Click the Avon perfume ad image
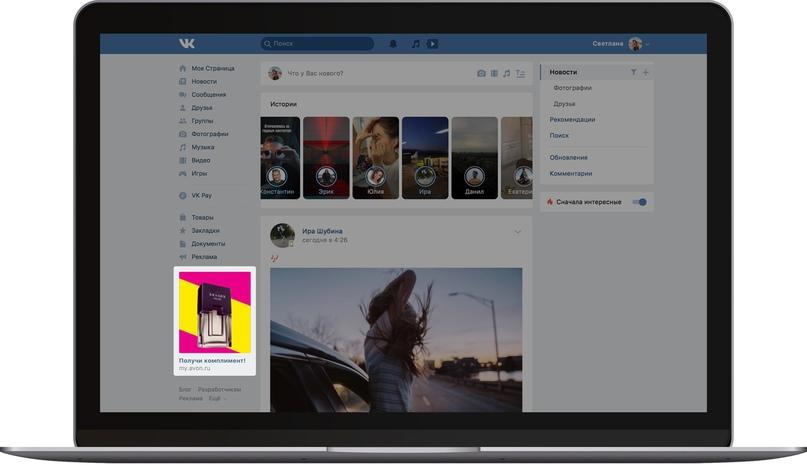This screenshot has width=807, height=473. coord(215,312)
